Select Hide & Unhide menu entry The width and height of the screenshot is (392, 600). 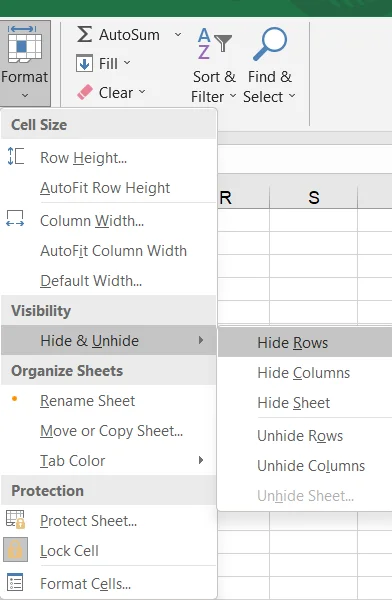click(109, 340)
